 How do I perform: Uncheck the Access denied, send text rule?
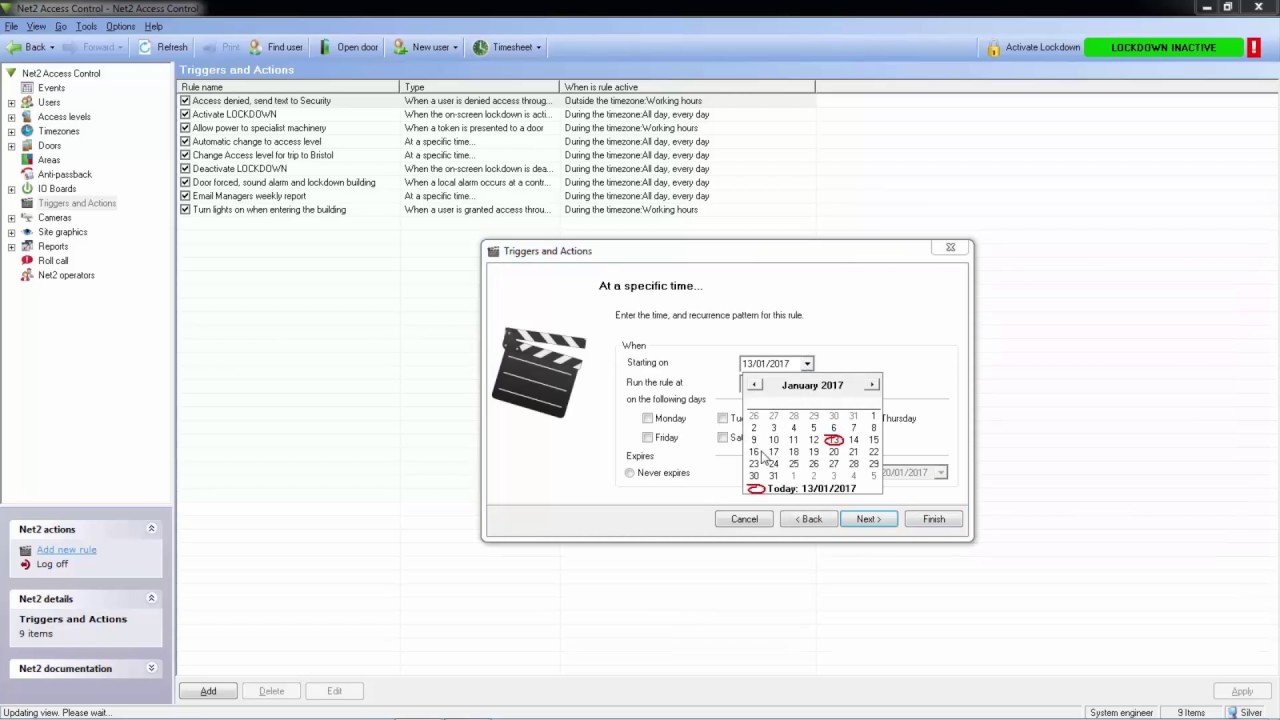(x=185, y=101)
